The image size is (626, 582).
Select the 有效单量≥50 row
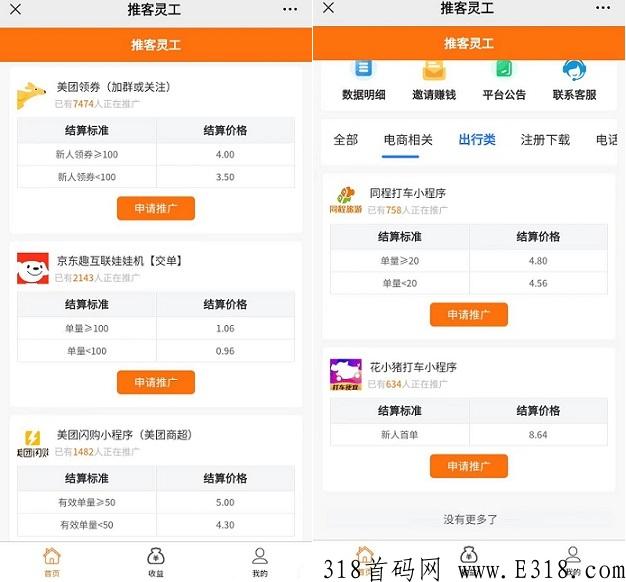tap(156, 503)
